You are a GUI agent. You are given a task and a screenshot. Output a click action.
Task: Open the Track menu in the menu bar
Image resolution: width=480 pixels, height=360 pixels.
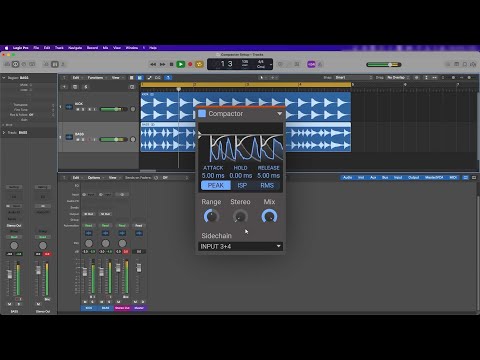point(59,48)
